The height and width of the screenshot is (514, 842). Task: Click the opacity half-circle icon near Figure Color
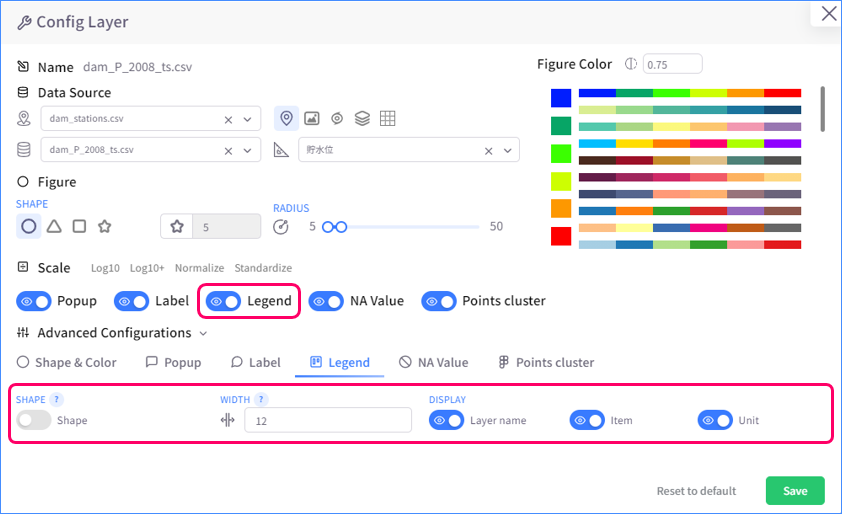pyautogui.click(x=631, y=64)
